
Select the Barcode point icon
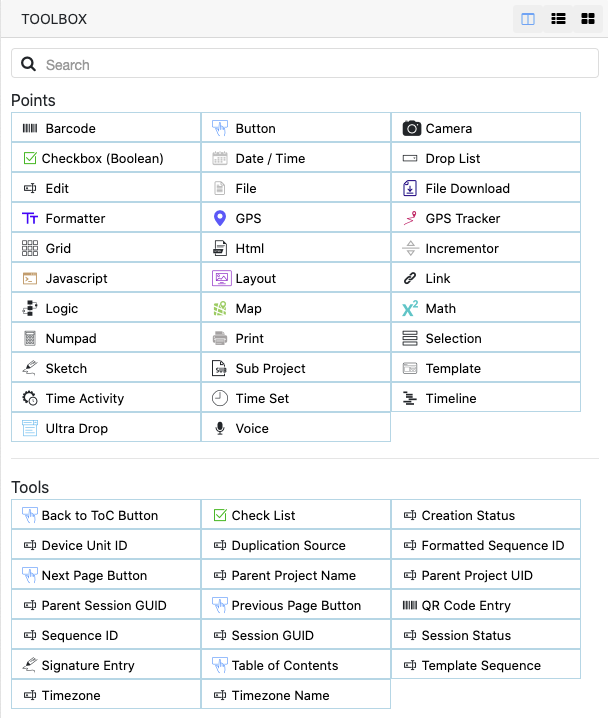[x=30, y=128]
